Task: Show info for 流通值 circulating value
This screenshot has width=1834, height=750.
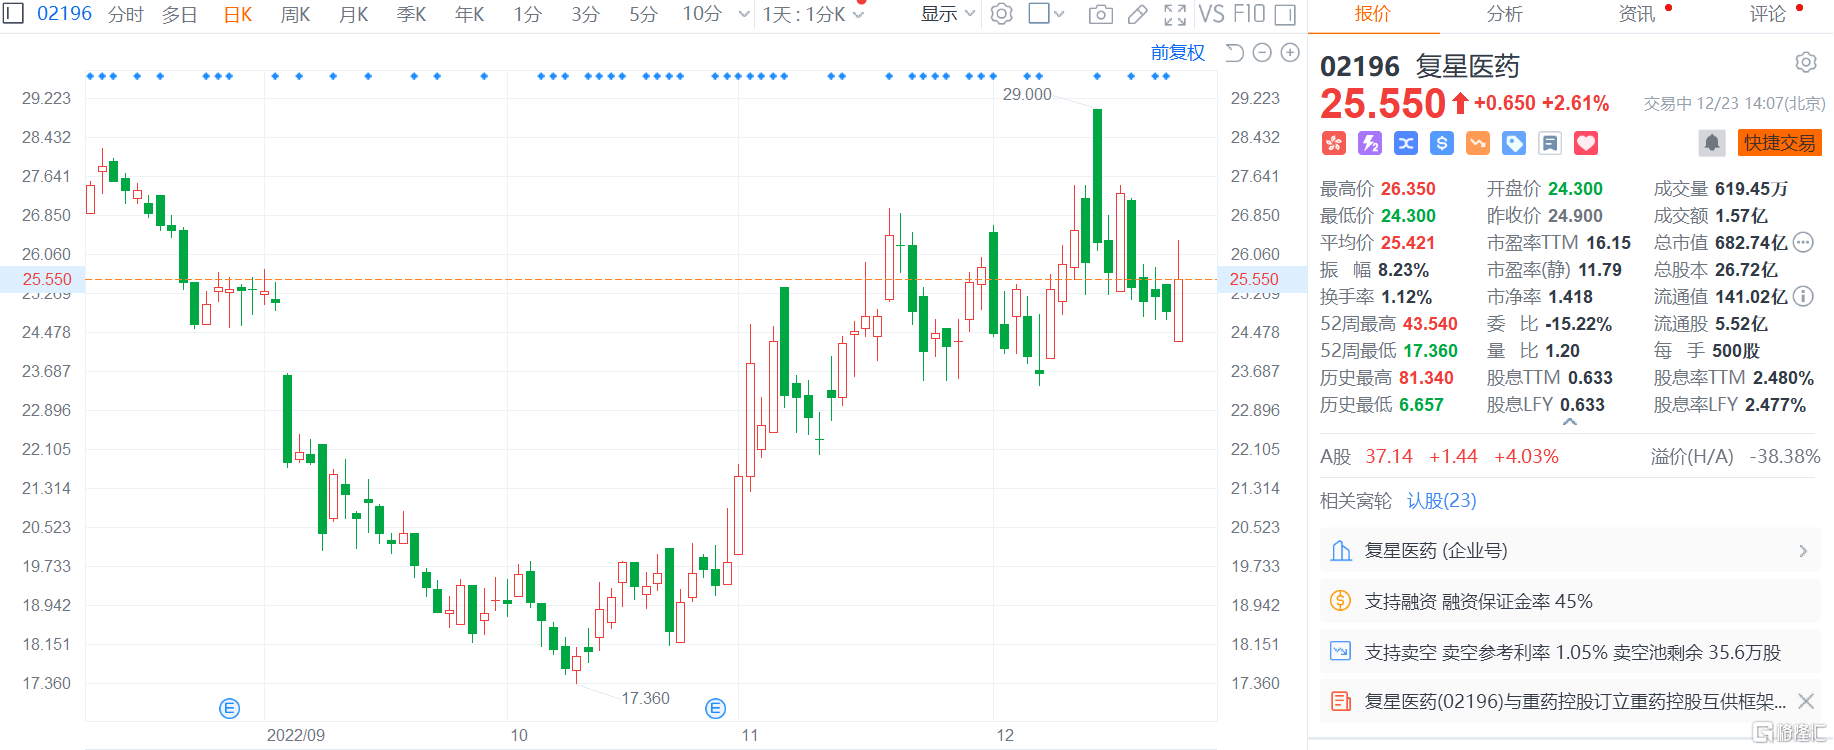Action: coord(1803,296)
